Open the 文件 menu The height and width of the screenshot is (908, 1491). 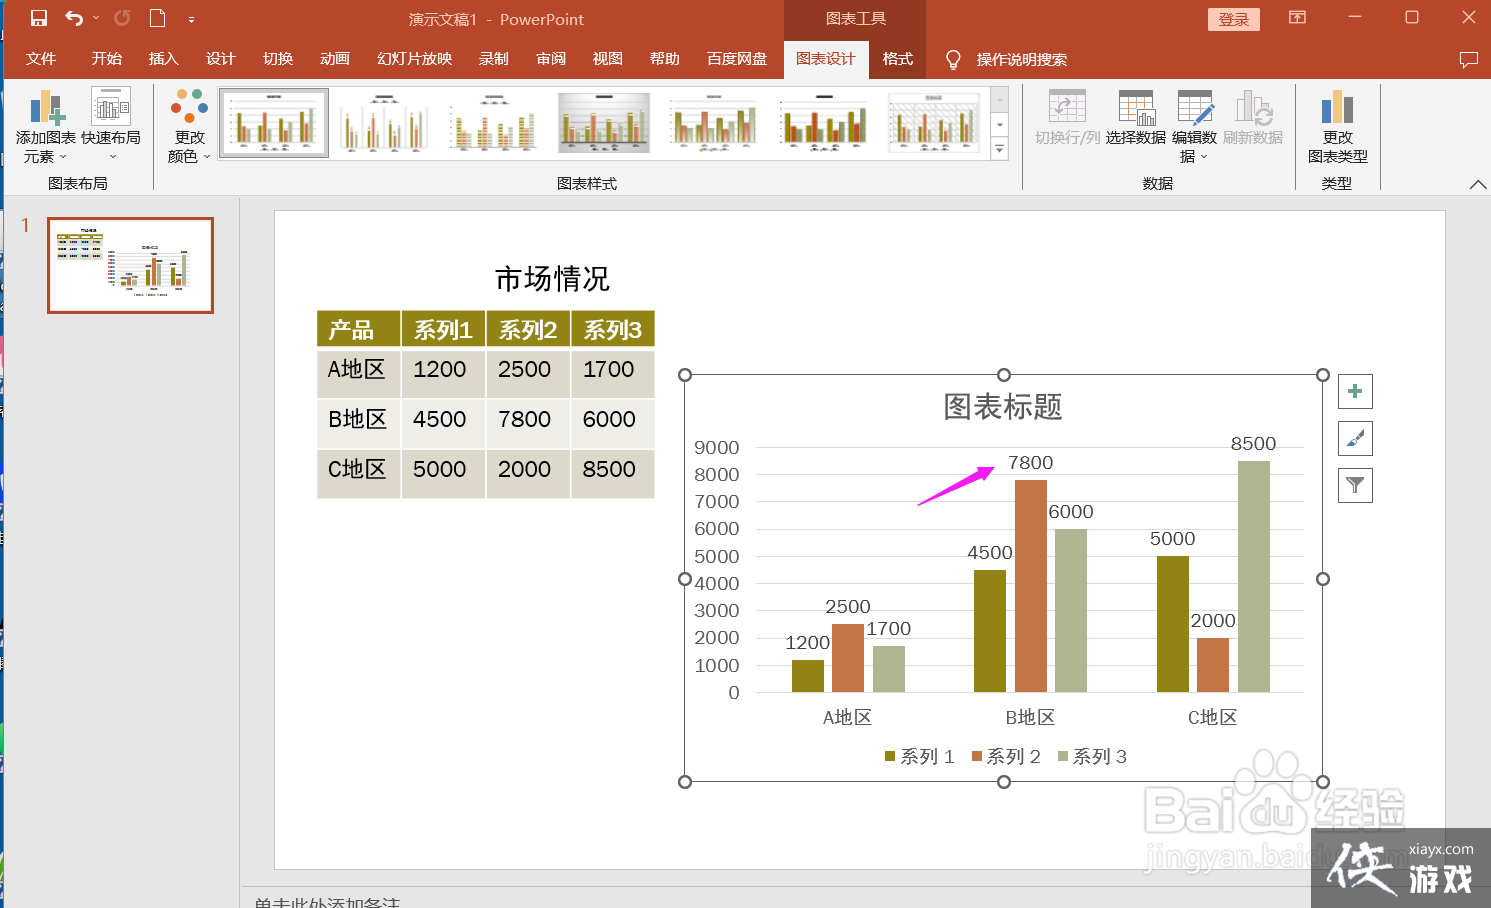point(41,59)
